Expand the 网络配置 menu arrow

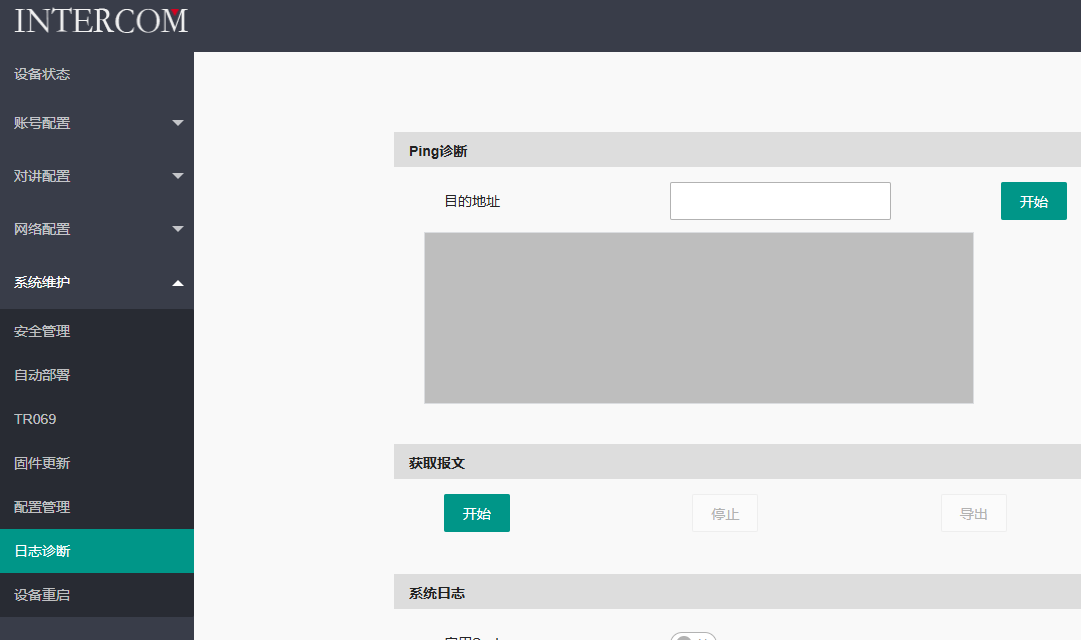pyautogui.click(x=178, y=229)
